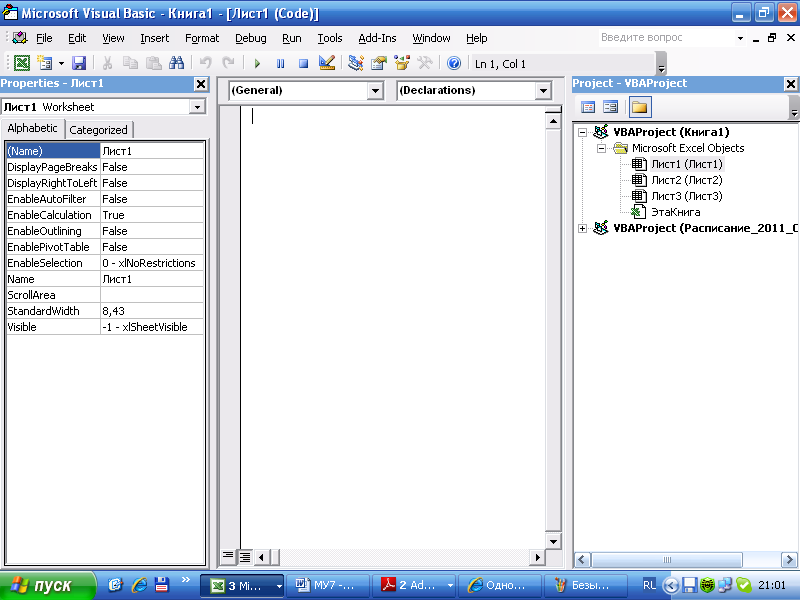Open the Edit menu
This screenshot has width=800, height=600.
[x=77, y=38]
